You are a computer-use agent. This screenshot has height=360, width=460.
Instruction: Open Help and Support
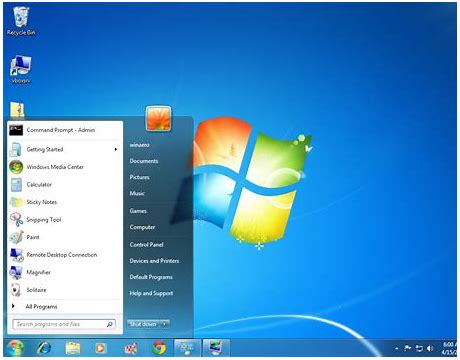[x=151, y=293]
